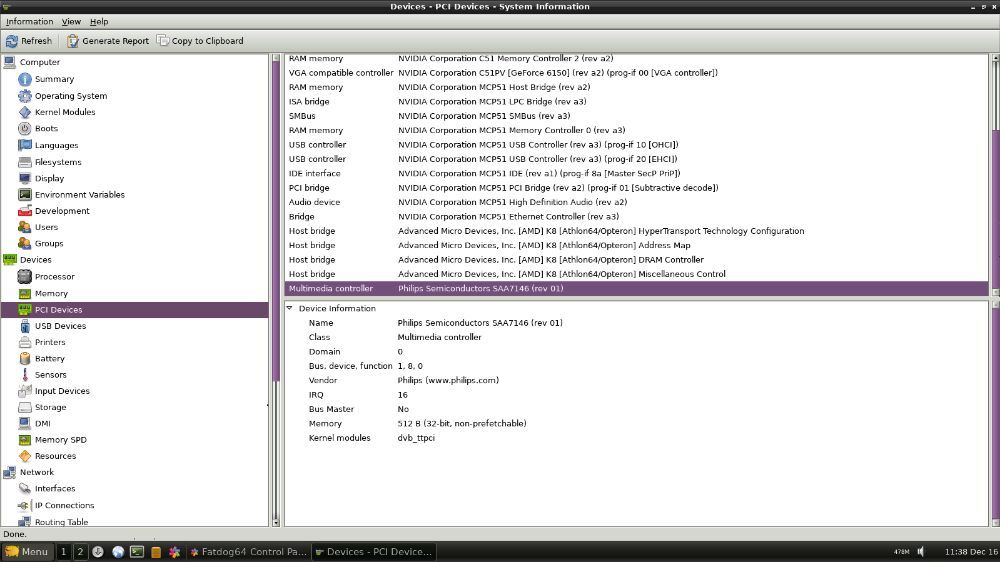Click the Refresh toolbar button

[29, 41]
